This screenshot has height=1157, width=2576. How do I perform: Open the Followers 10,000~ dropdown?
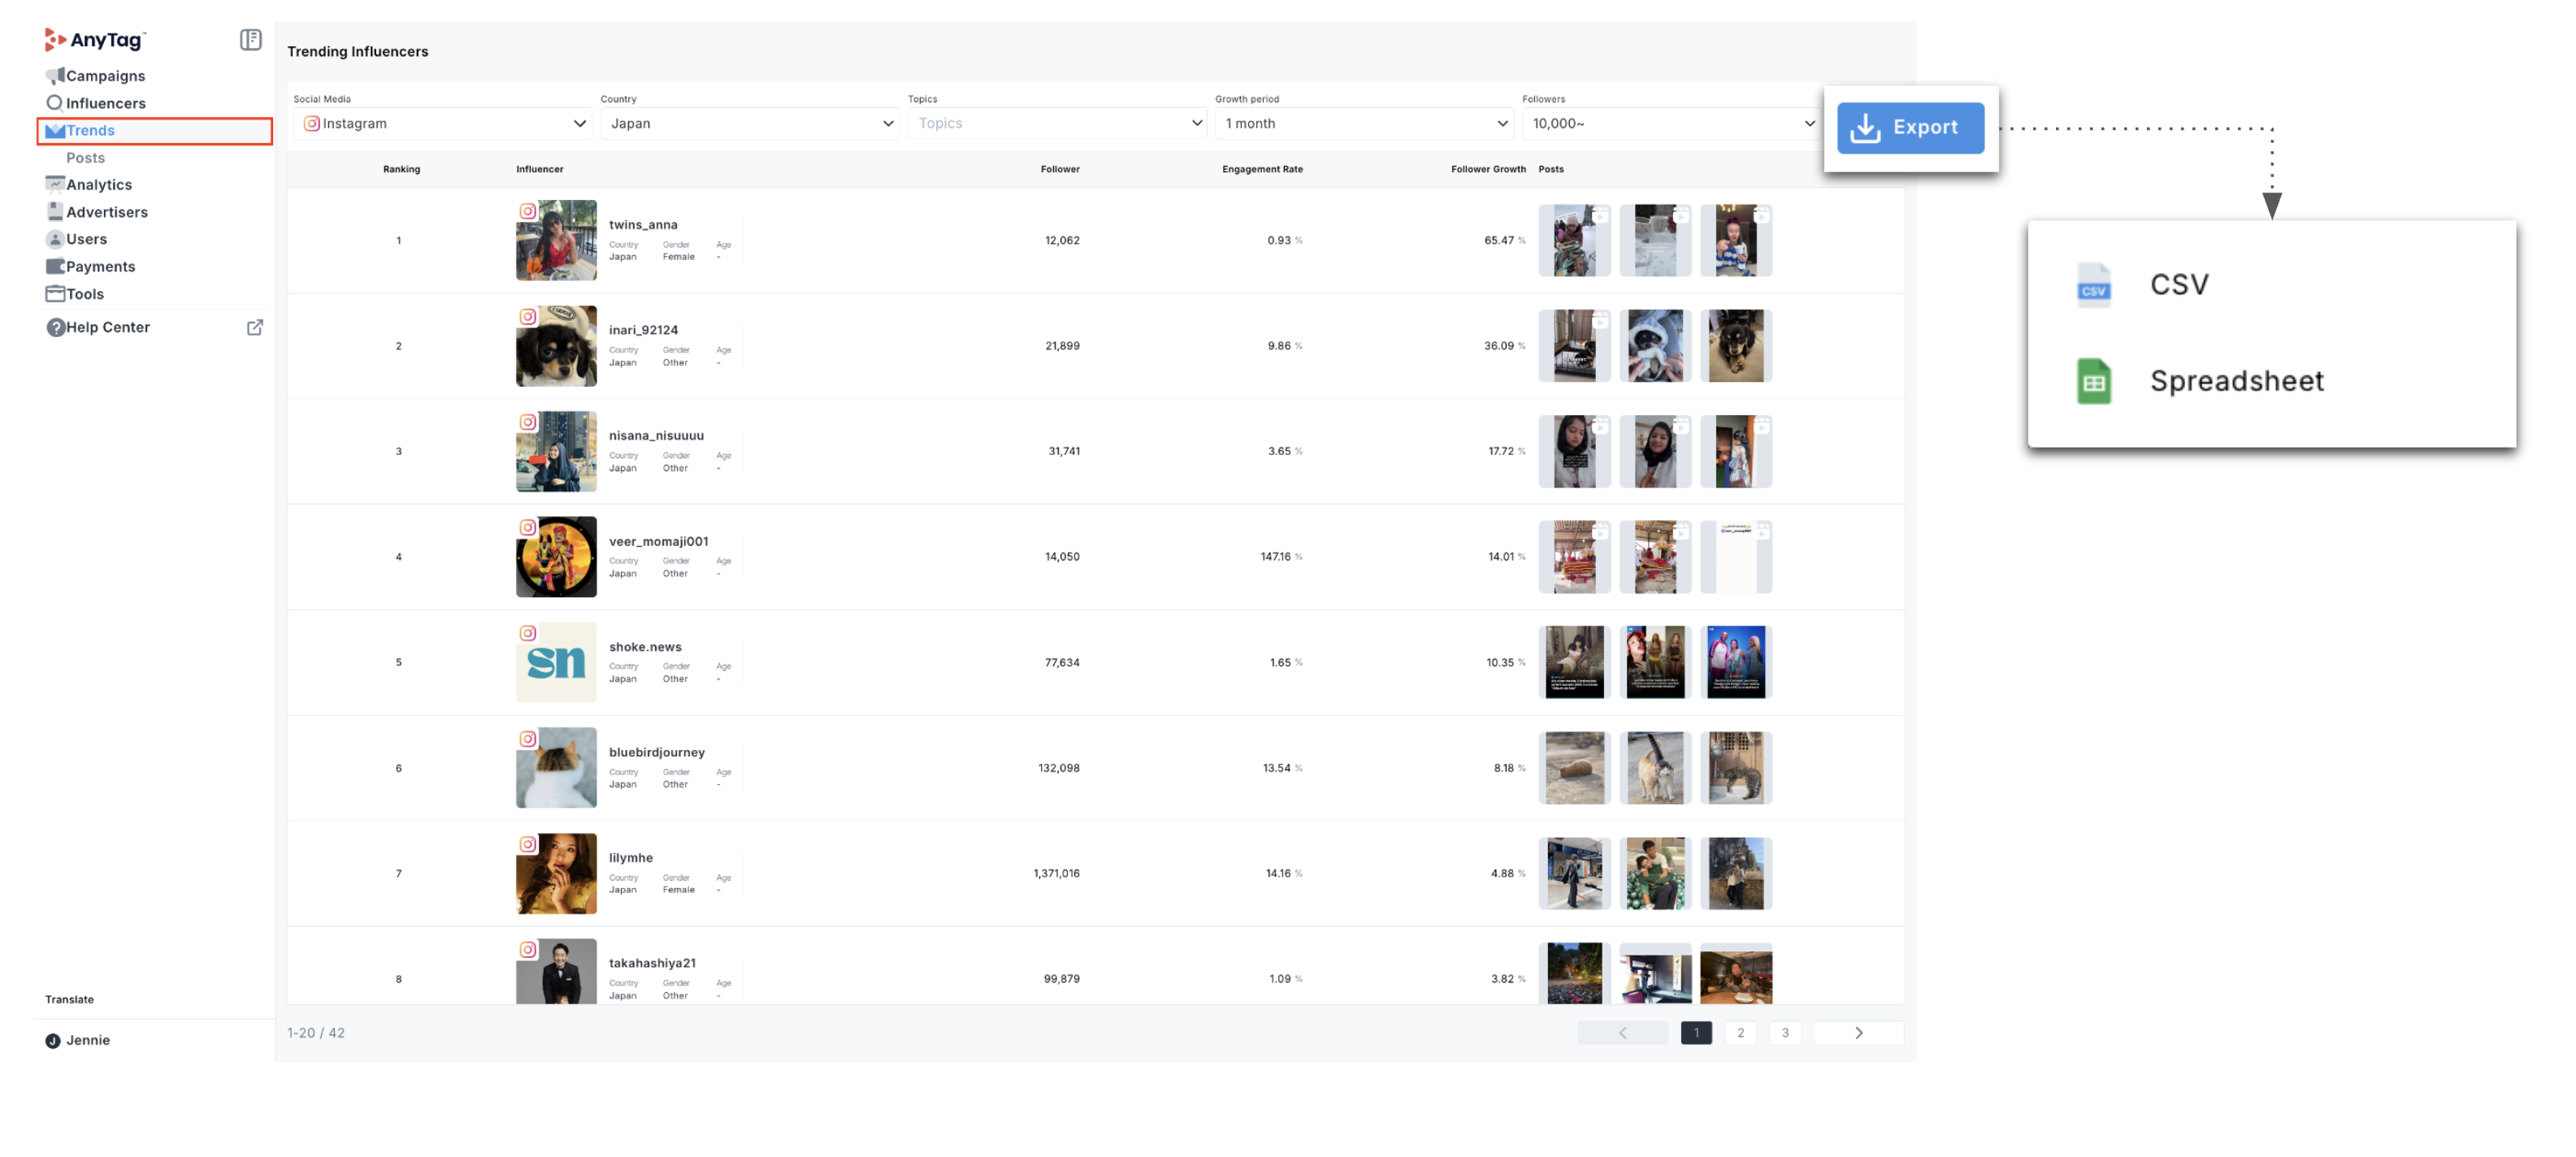(x=1671, y=123)
